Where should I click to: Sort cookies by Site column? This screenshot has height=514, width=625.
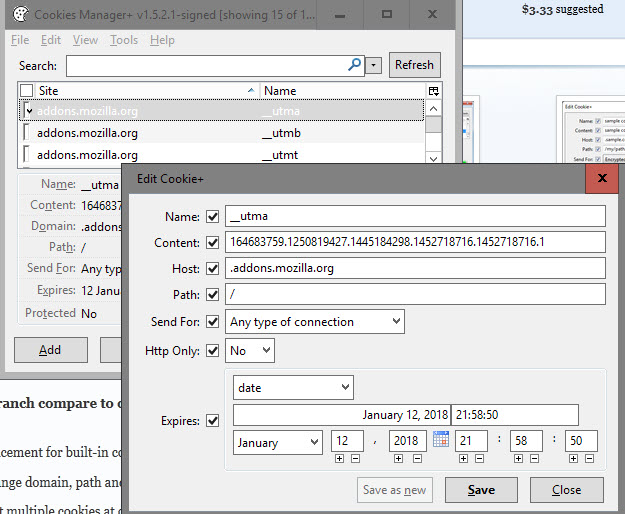tap(147, 91)
